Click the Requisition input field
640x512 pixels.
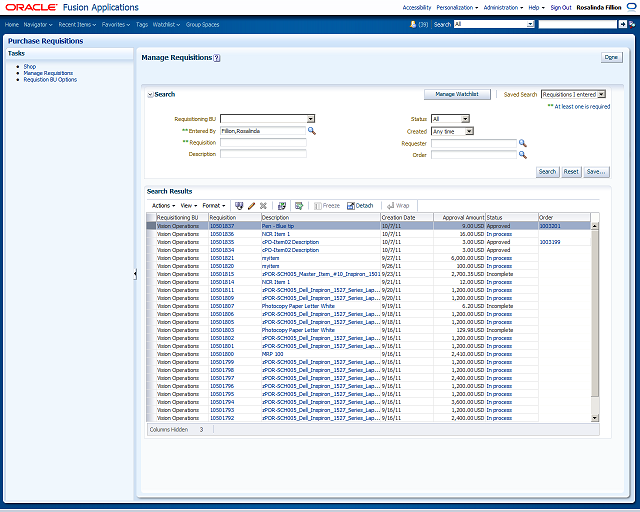263,142
